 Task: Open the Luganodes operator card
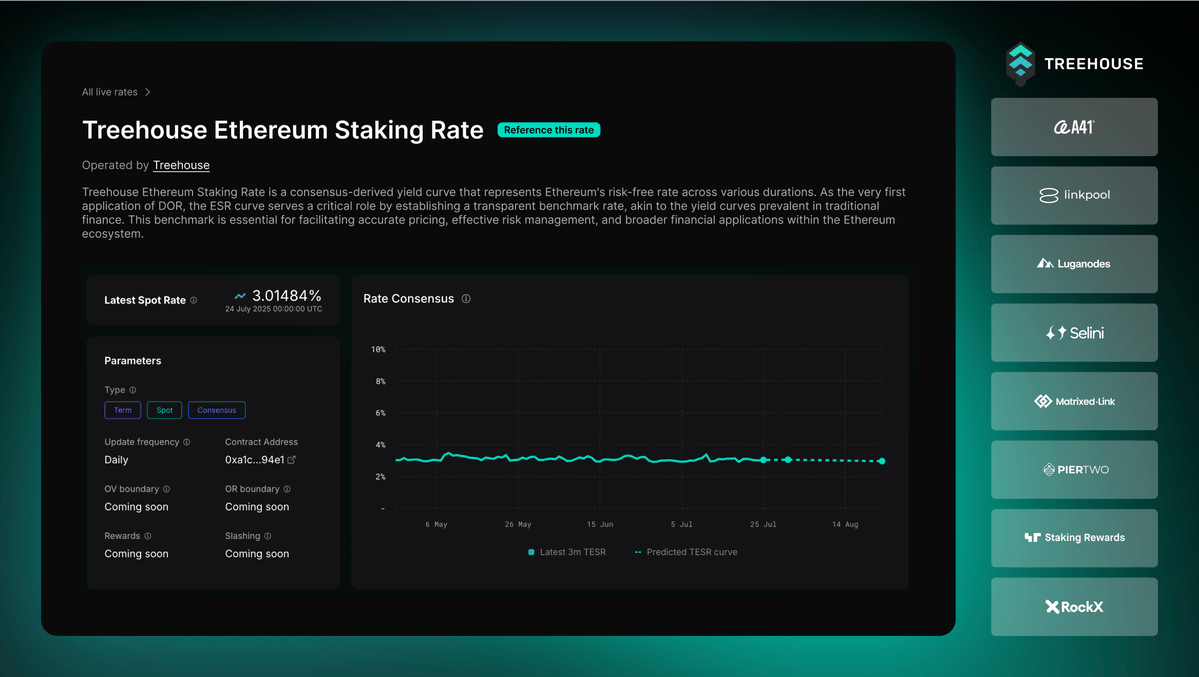pyautogui.click(x=1074, y=264)
